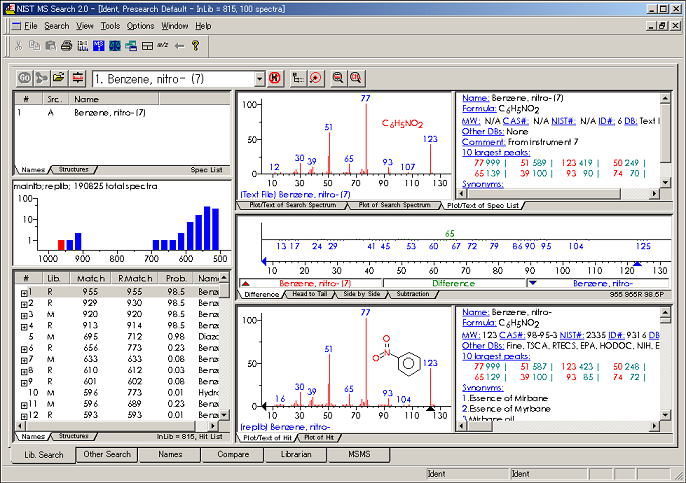Open the Plot of Hit tab

pos(319,438)
